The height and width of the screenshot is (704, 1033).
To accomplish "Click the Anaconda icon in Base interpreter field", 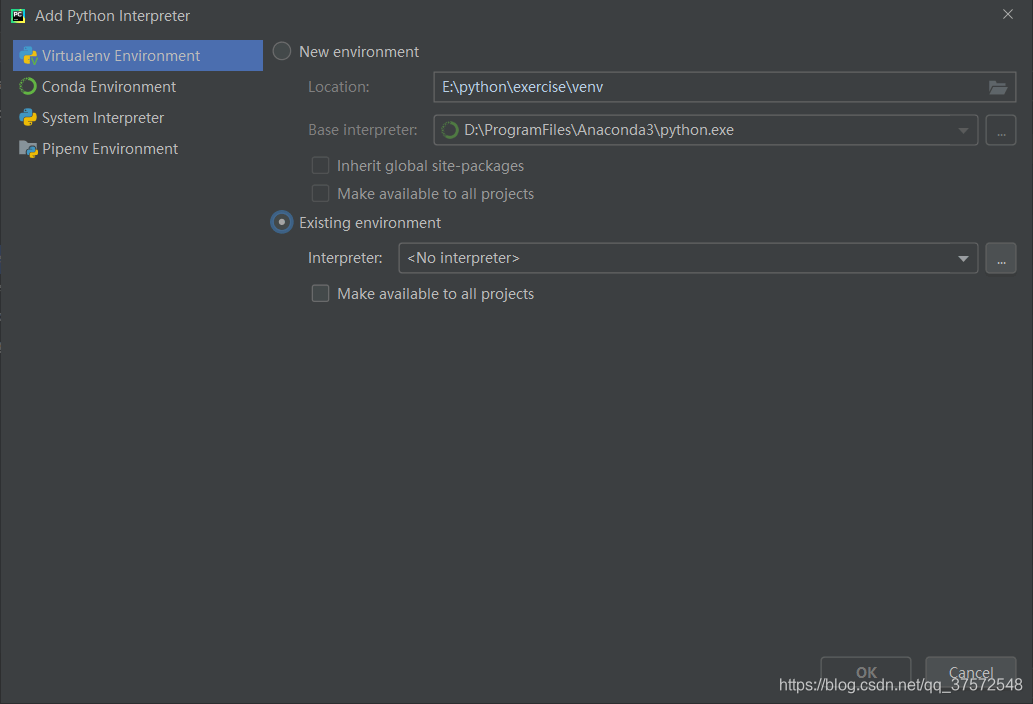I will pyautogui.click(x=449, y=130).
